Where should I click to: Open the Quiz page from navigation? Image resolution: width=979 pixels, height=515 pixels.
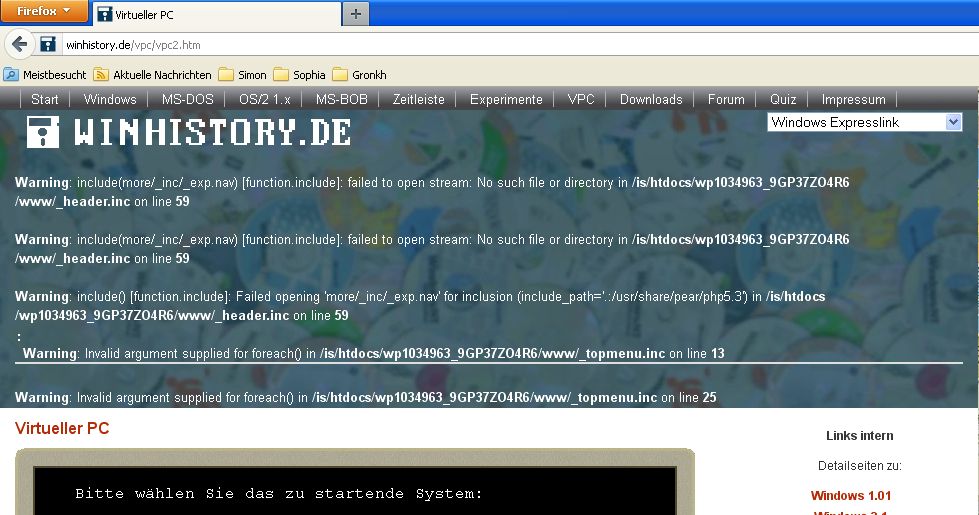(x=782, y=99)
